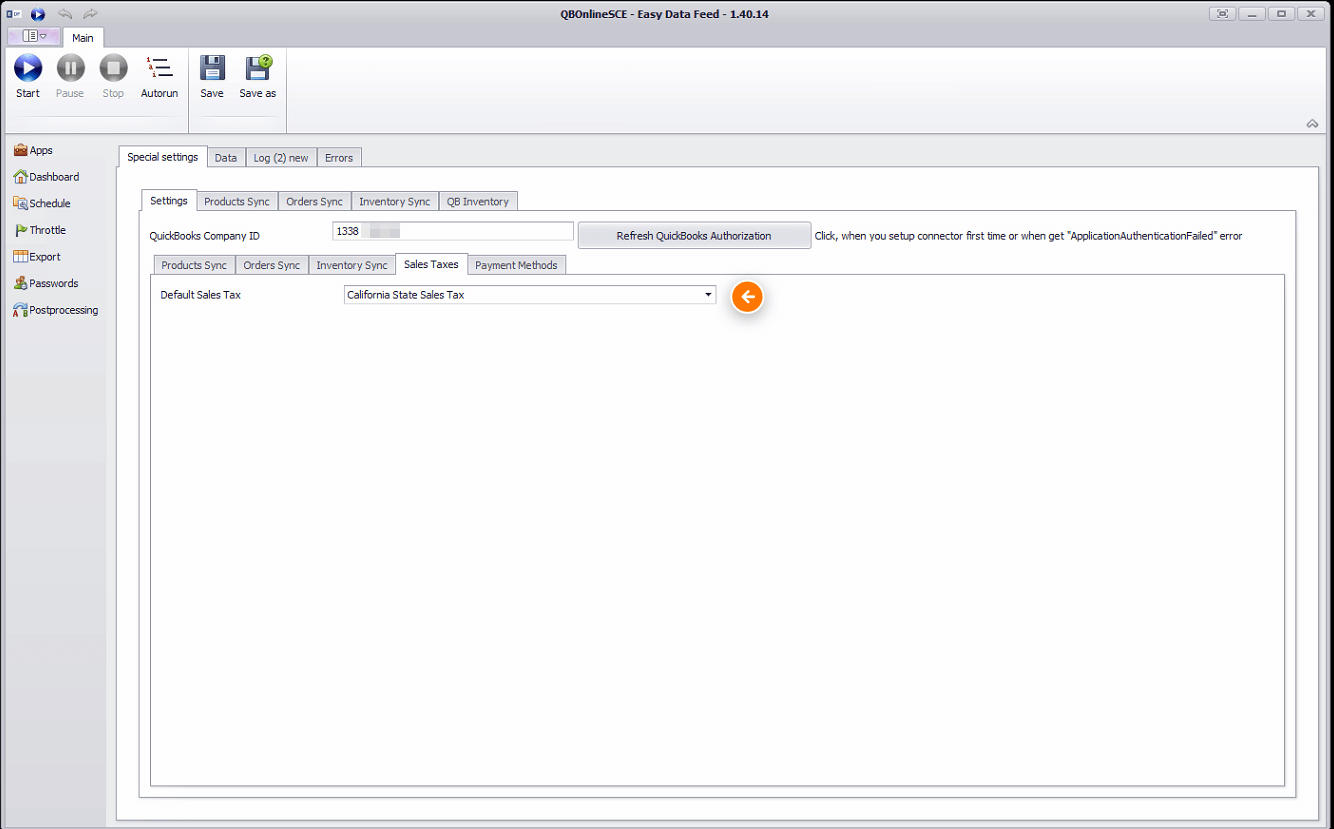Toggle full-screen mode from title bar
The height and width of the screenshot is (829, 1334).
[x=1222, y=14]
